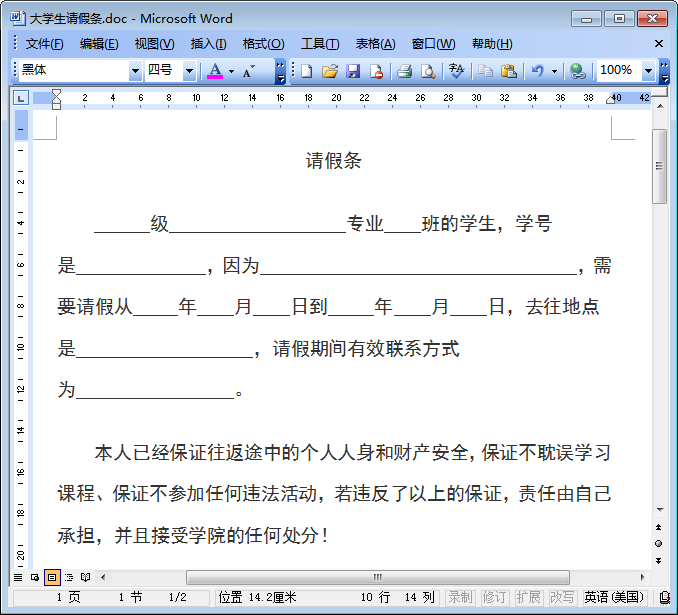Jump to the previous page with the double up arrow
This screenshot has height=615, width=678.
click(659, 527)
